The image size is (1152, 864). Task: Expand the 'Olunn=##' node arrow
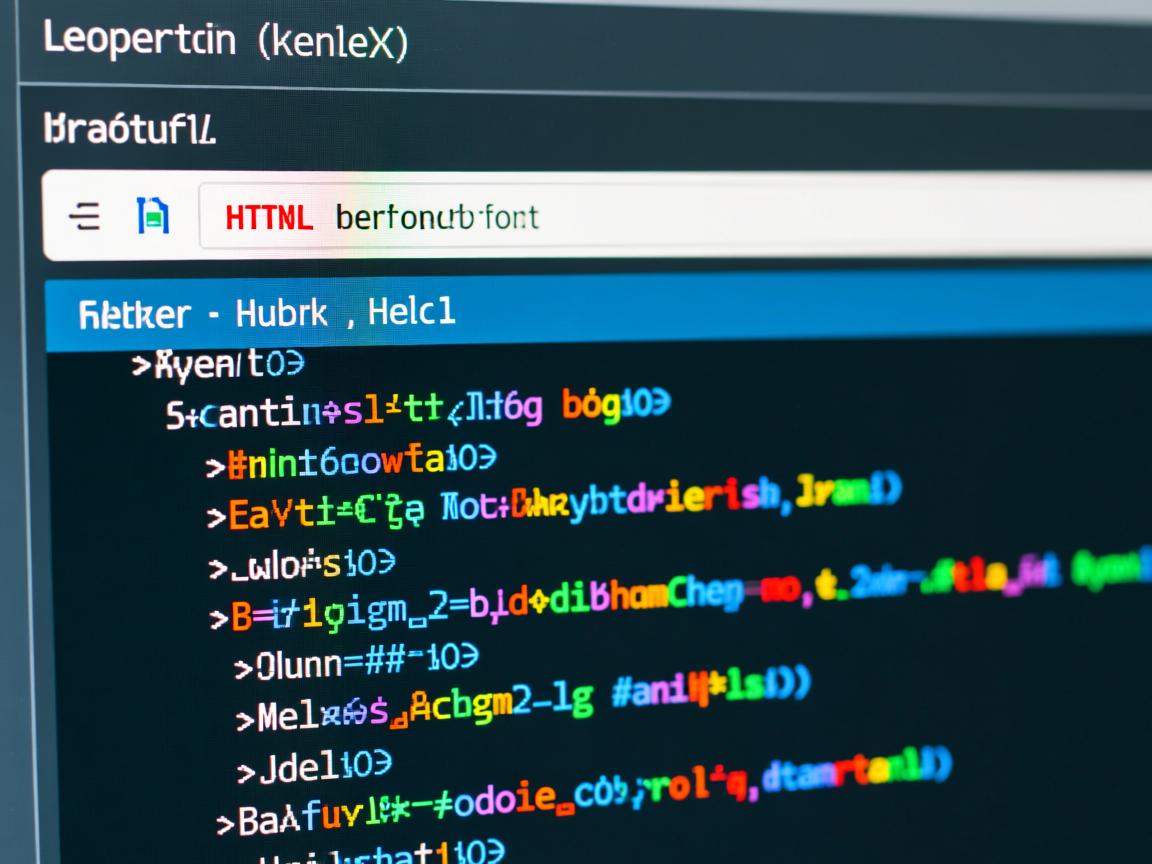pos(243,668)
